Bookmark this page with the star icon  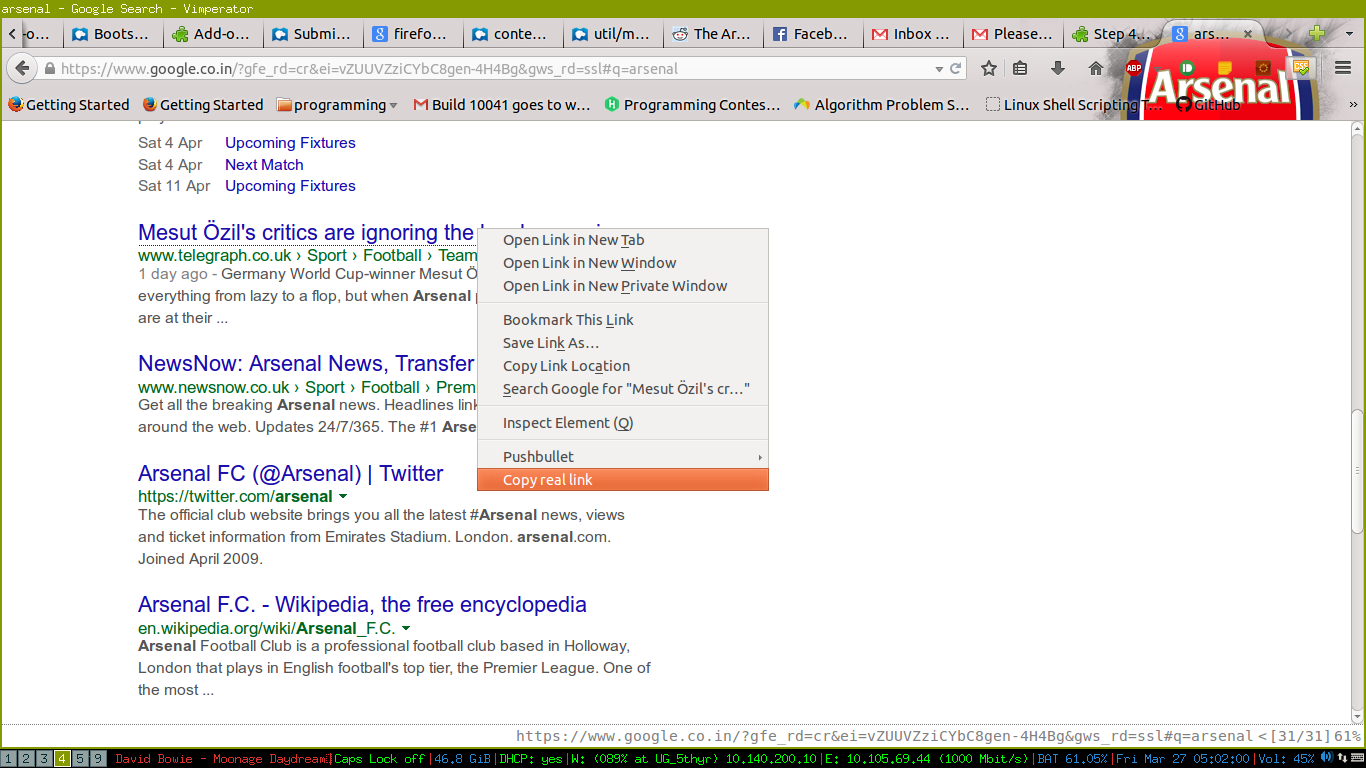pos(989,68)
